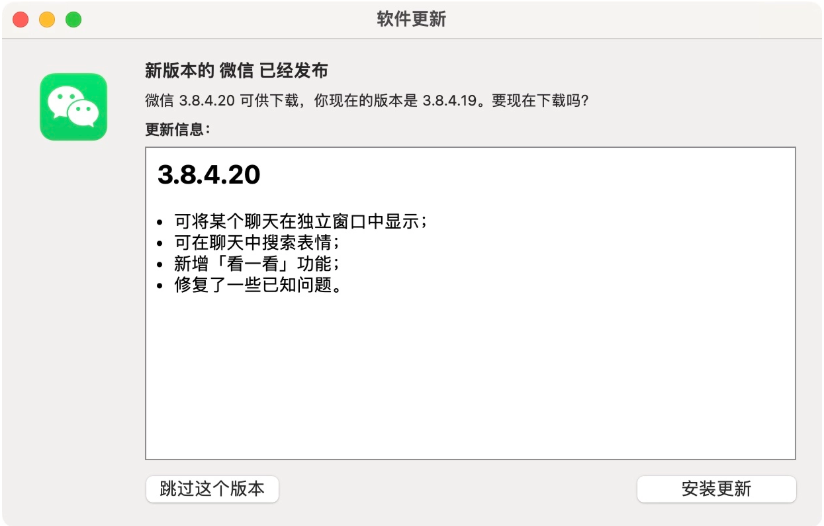Zoom the window with the green button
This screenshot has width=824, height=526.
point(73,20)
